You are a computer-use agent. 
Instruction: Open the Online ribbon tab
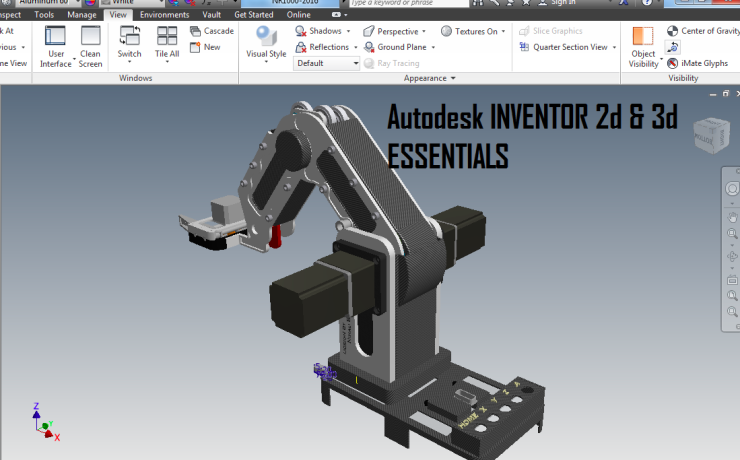[299, 15]
